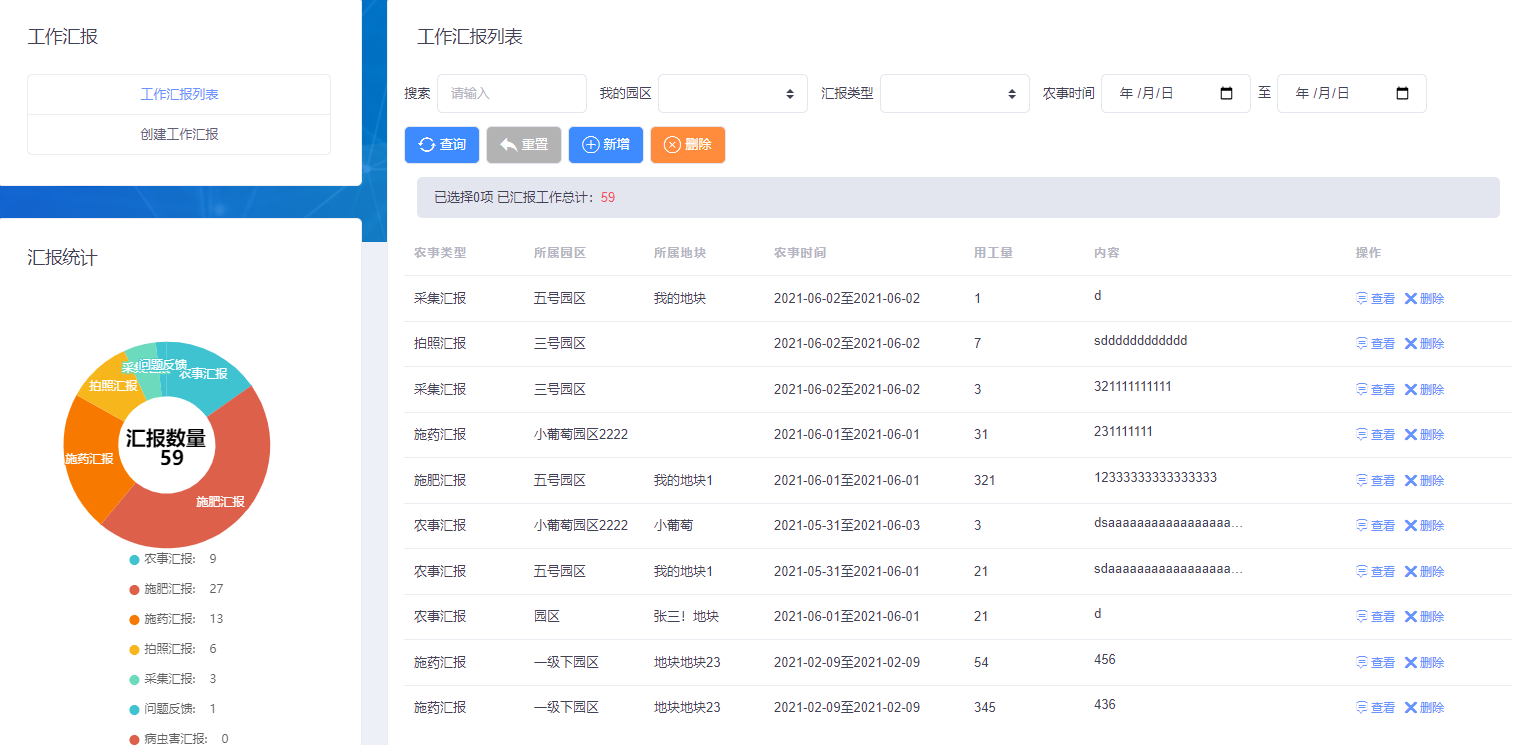Click the total count 59 in summary bar
The height and width of the screenshot is (745, 1528).
(x=608, y=198)
